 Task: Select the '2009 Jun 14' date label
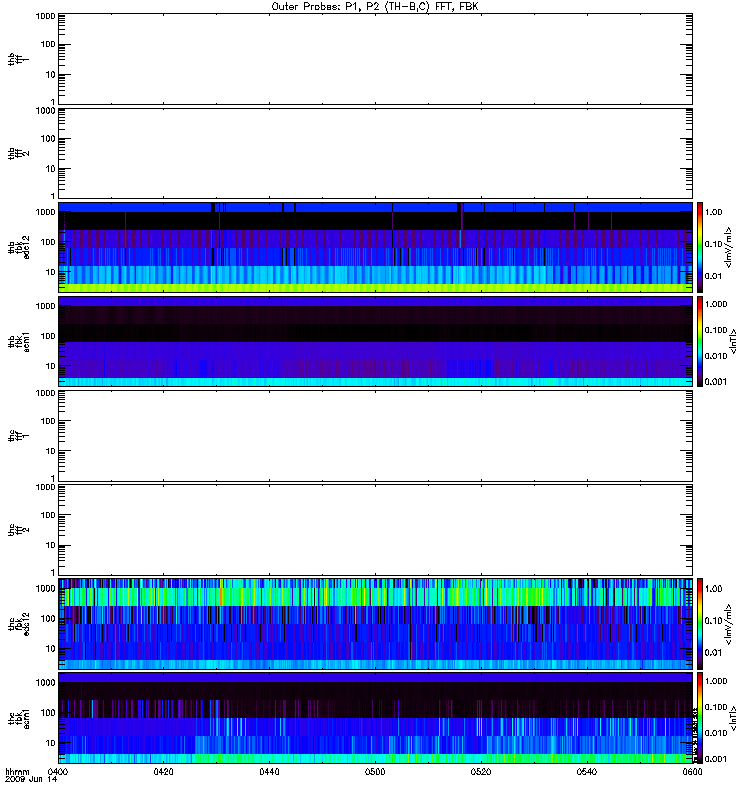coord(31,780)
